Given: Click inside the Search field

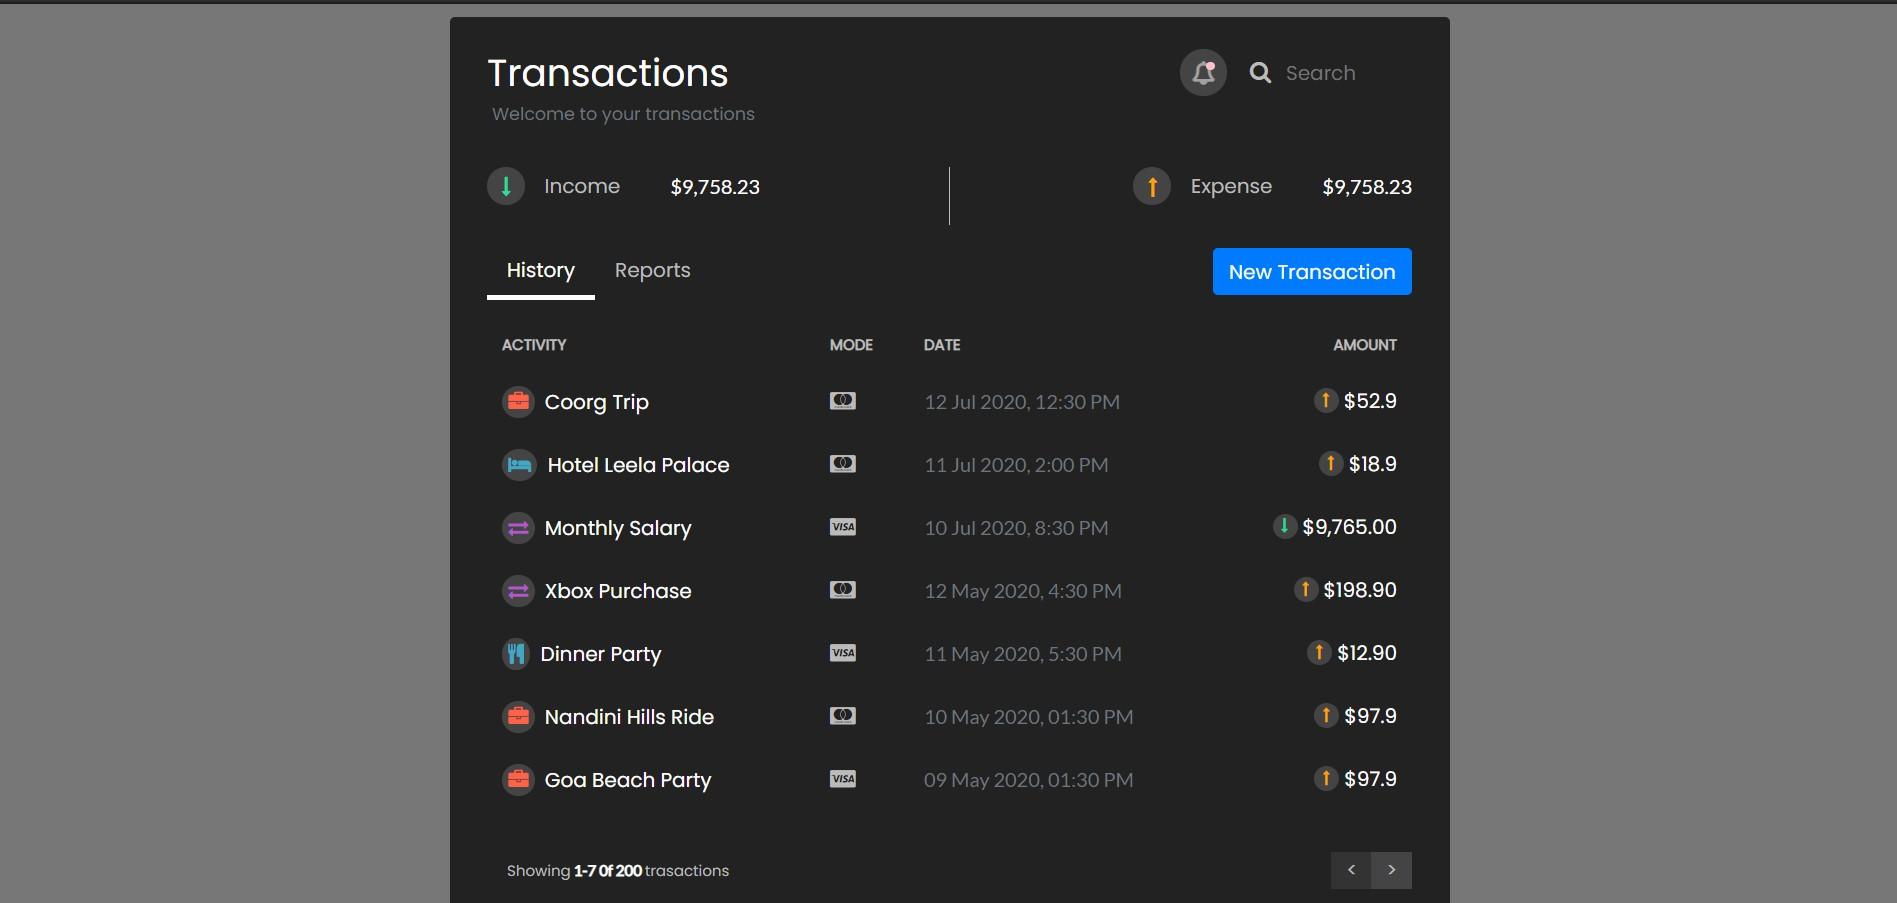Looking at the screenshot, I should coord(1321,72).
